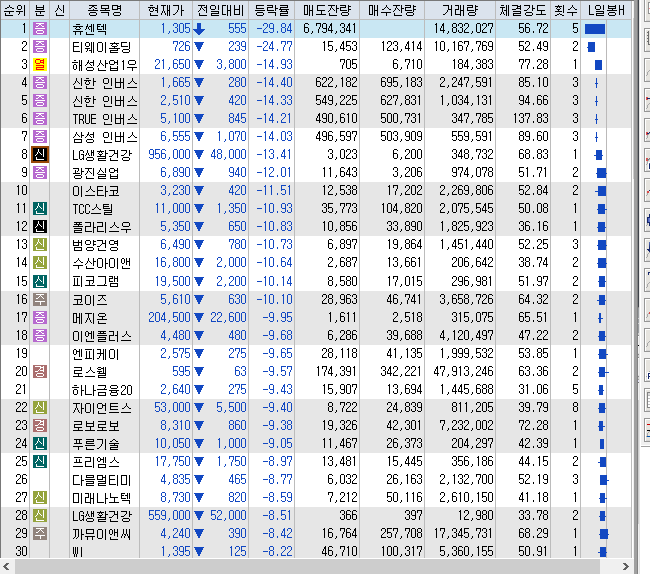Screen dimensions: 650x574
Task: Select the 이스타코 stock name
Action: (96, 191)
